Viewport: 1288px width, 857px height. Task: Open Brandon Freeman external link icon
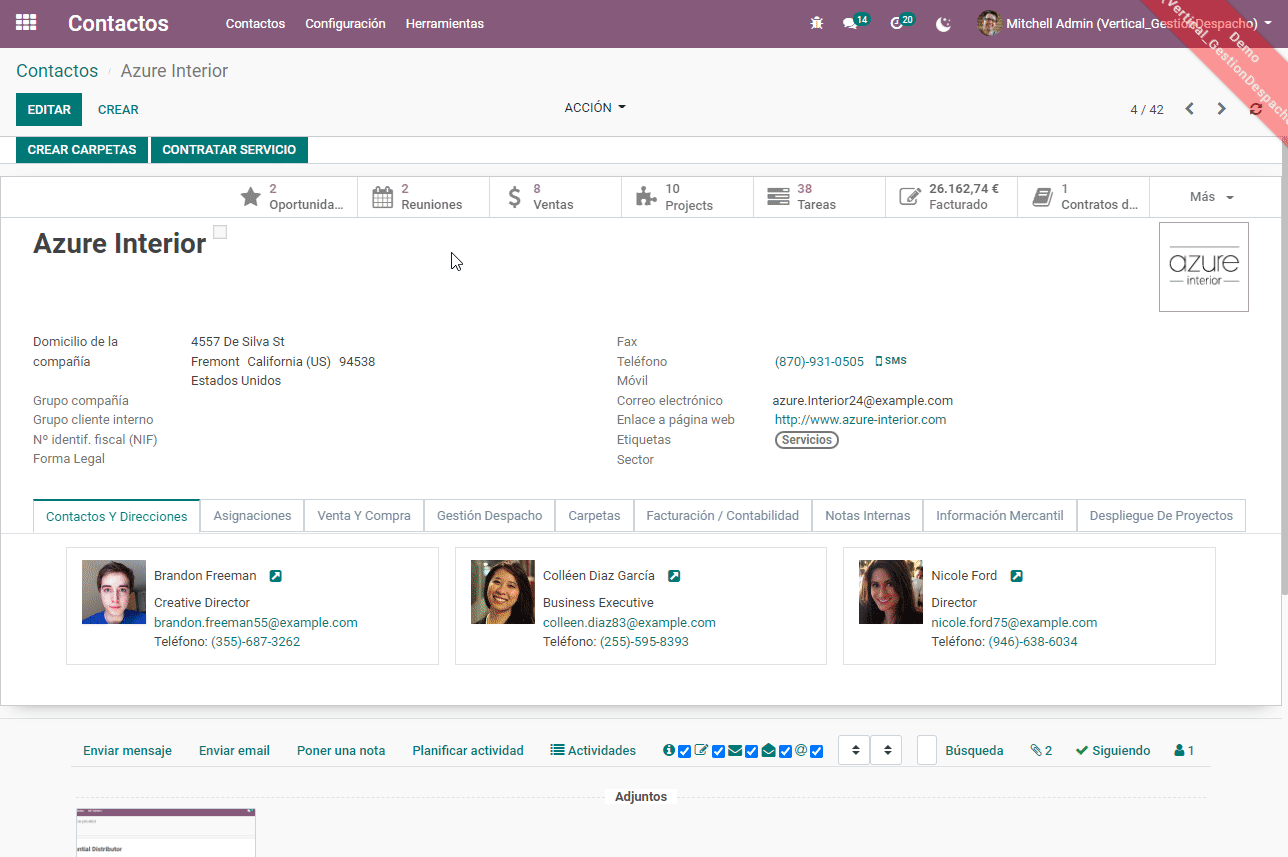point(276,576)
